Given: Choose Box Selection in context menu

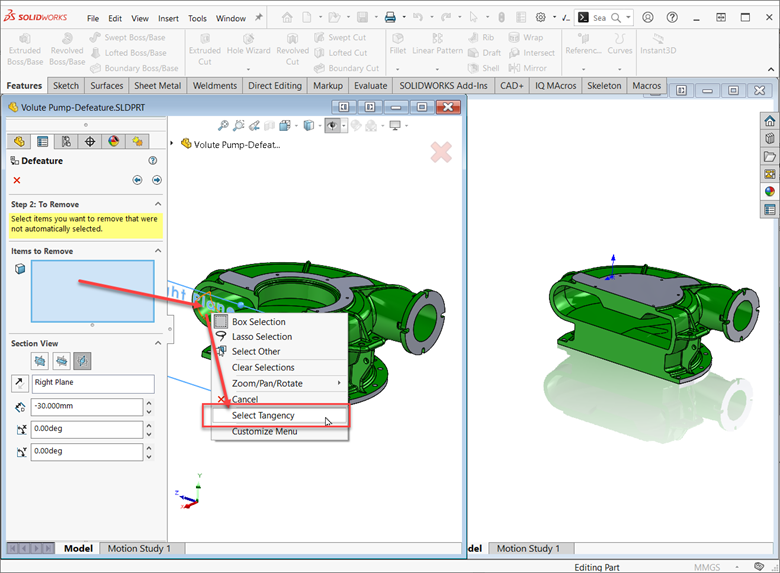Looking at the screenshot, I should (x=280, y=322).
